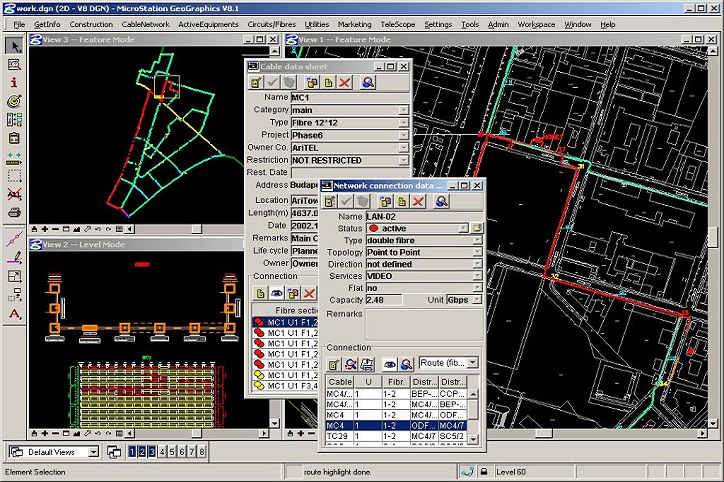Click the Name field showing LAN-02

424,216
